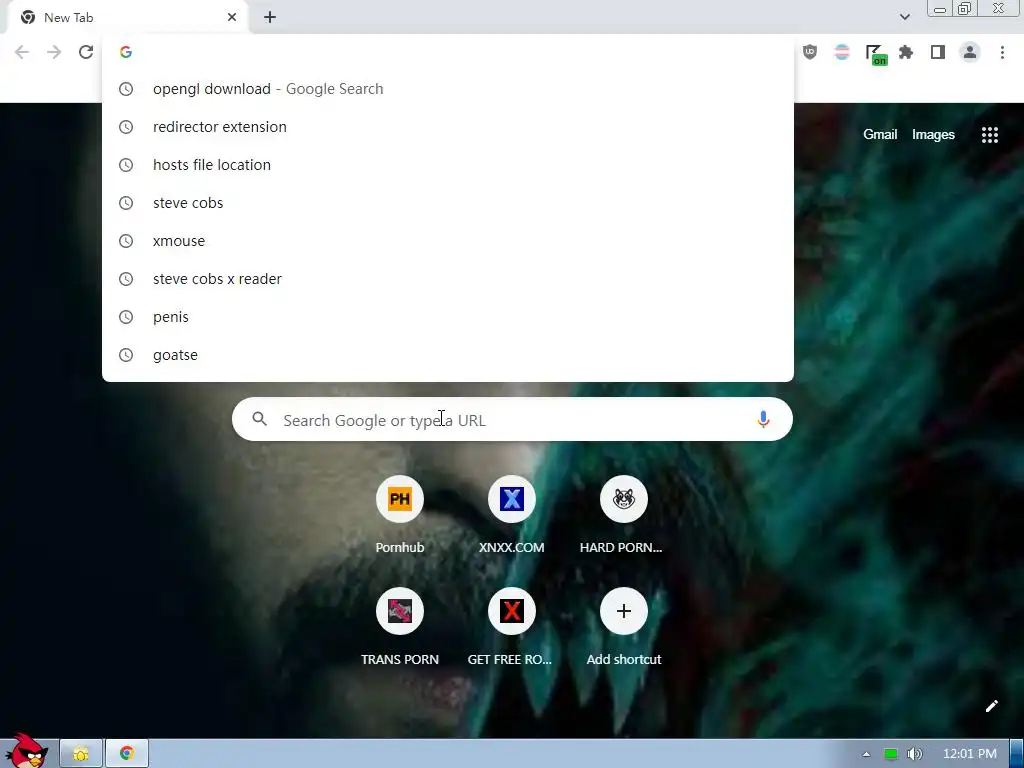Open the Images link
Viewport: 1024px width, 768px height.
click(x=933, y=135)
